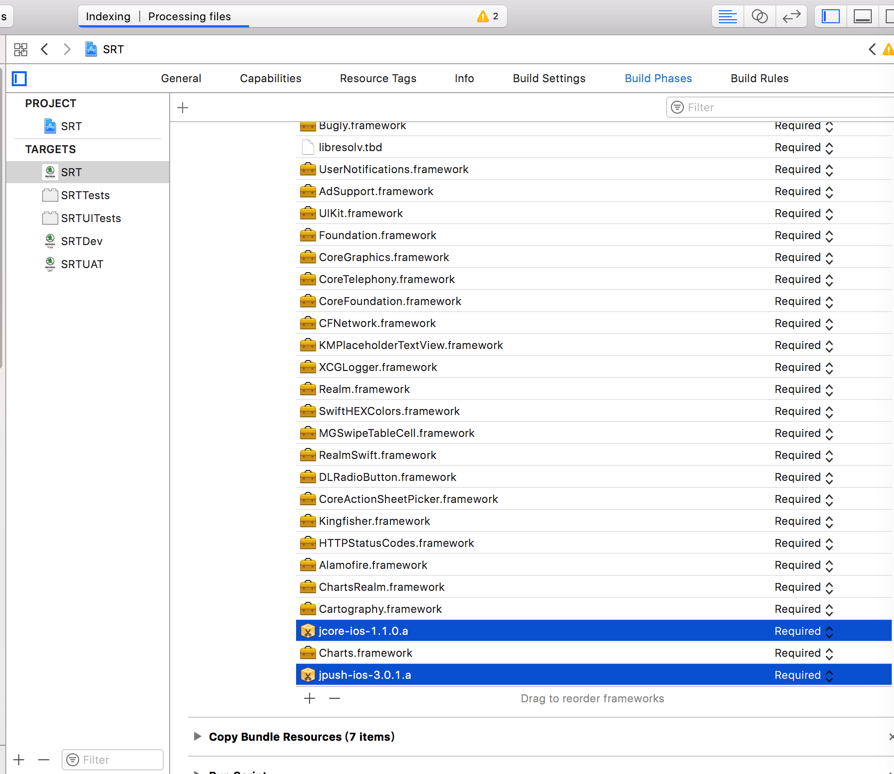The height and width of the screenshot is (774, 894).
Task: Show the version editor
Action: [791, 17]
